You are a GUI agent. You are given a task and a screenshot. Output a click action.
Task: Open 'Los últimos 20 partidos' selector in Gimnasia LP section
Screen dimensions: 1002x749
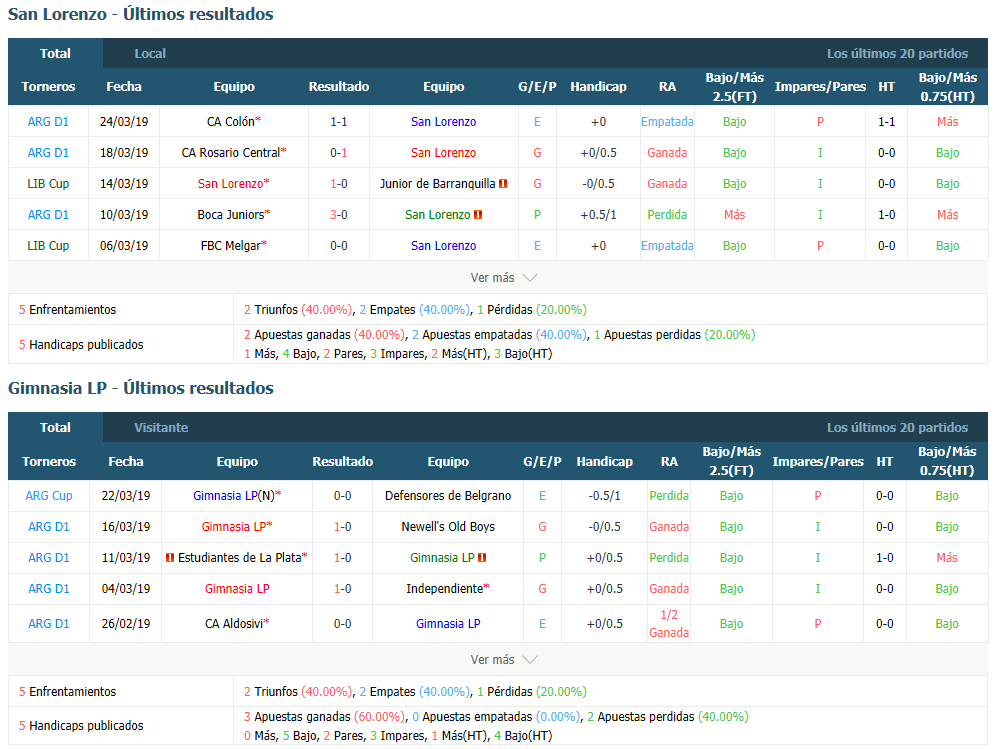(x=897, y=428)
